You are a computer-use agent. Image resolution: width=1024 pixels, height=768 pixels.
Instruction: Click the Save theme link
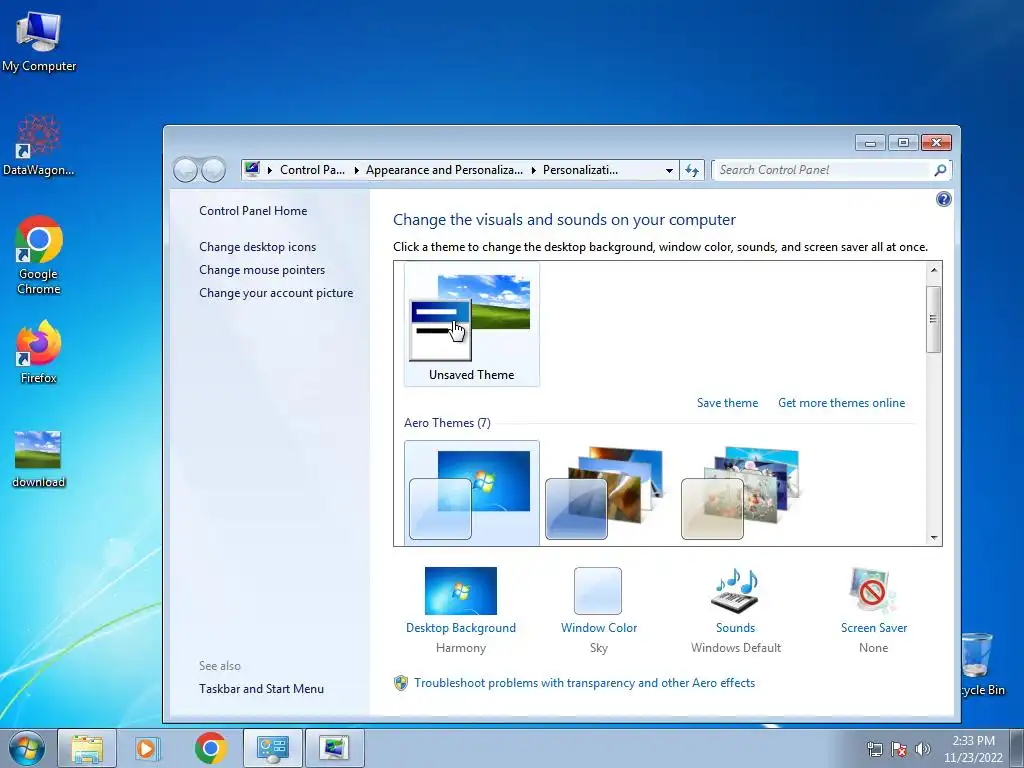(728, 403)
